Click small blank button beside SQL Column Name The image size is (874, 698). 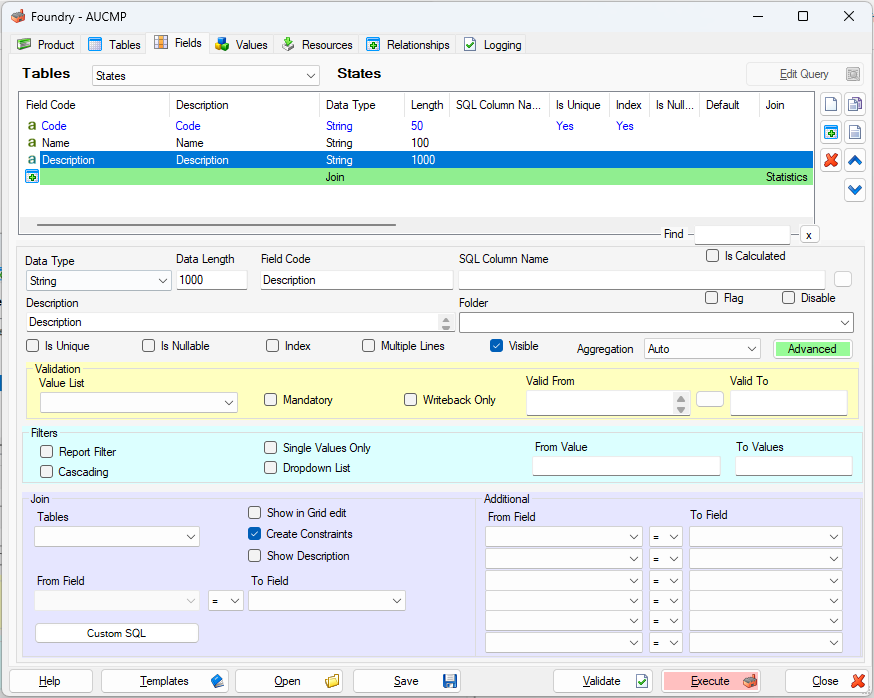tap(843, 279)
